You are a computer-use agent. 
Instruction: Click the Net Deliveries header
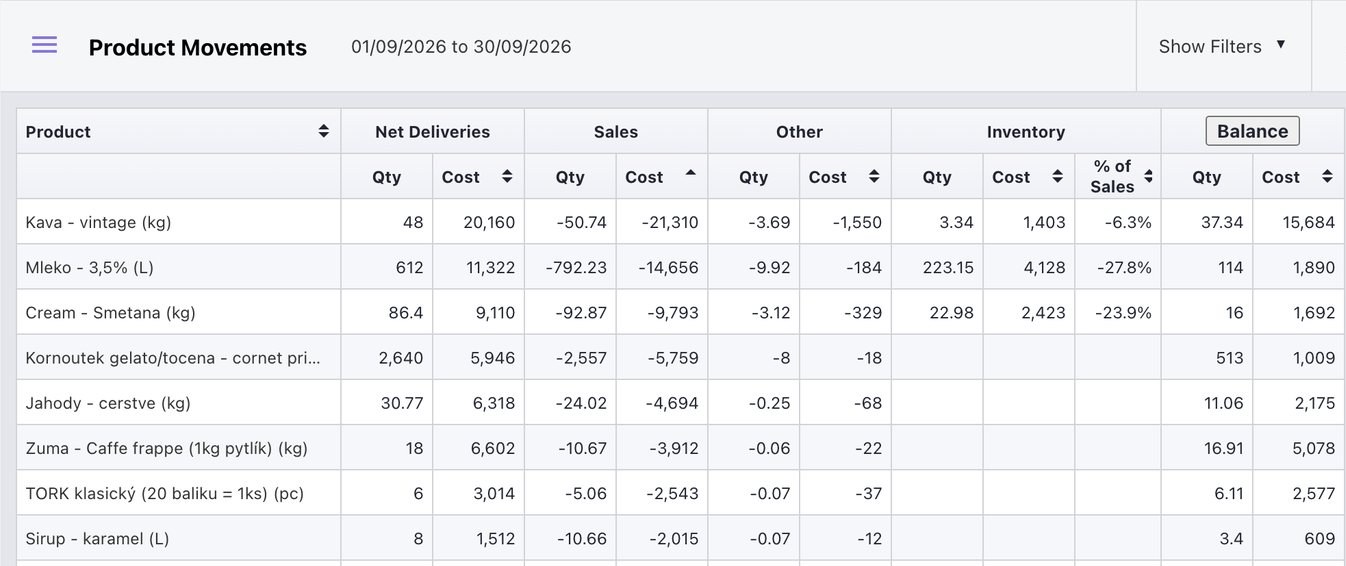pos(432,131)
